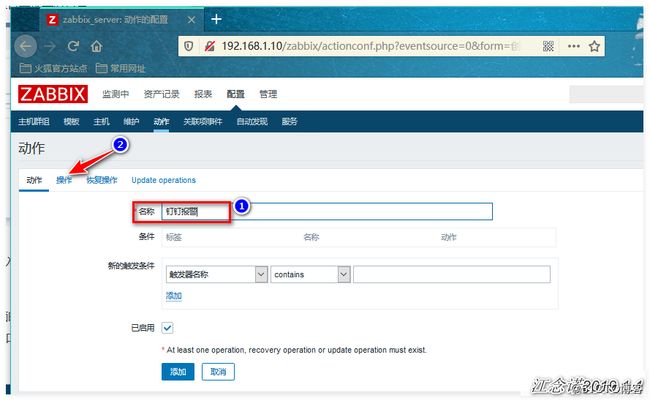The width and height of the screenshot is (650, 401).
Task: Click the 动作 column header in conditions
Action: click(x=449, y=237)
